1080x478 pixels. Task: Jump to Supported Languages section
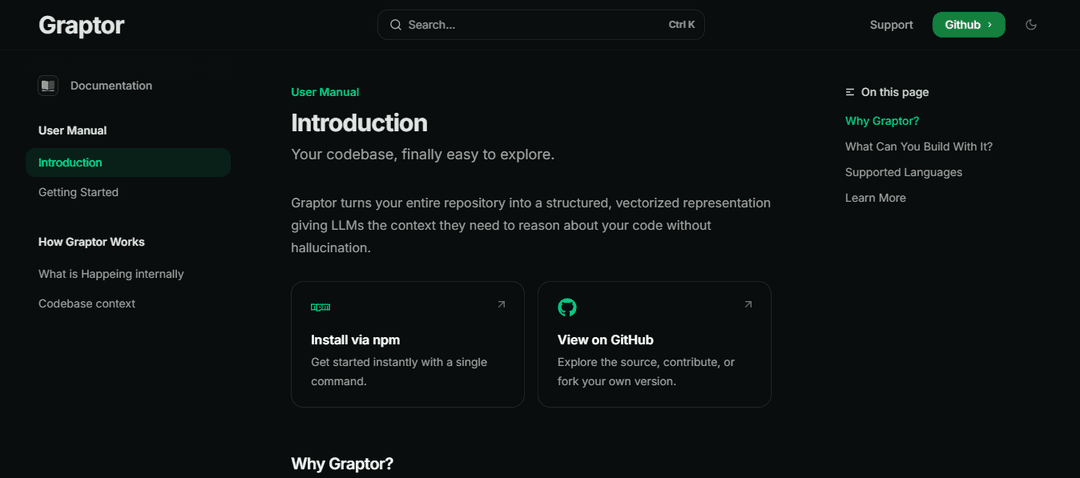(904, 172)
